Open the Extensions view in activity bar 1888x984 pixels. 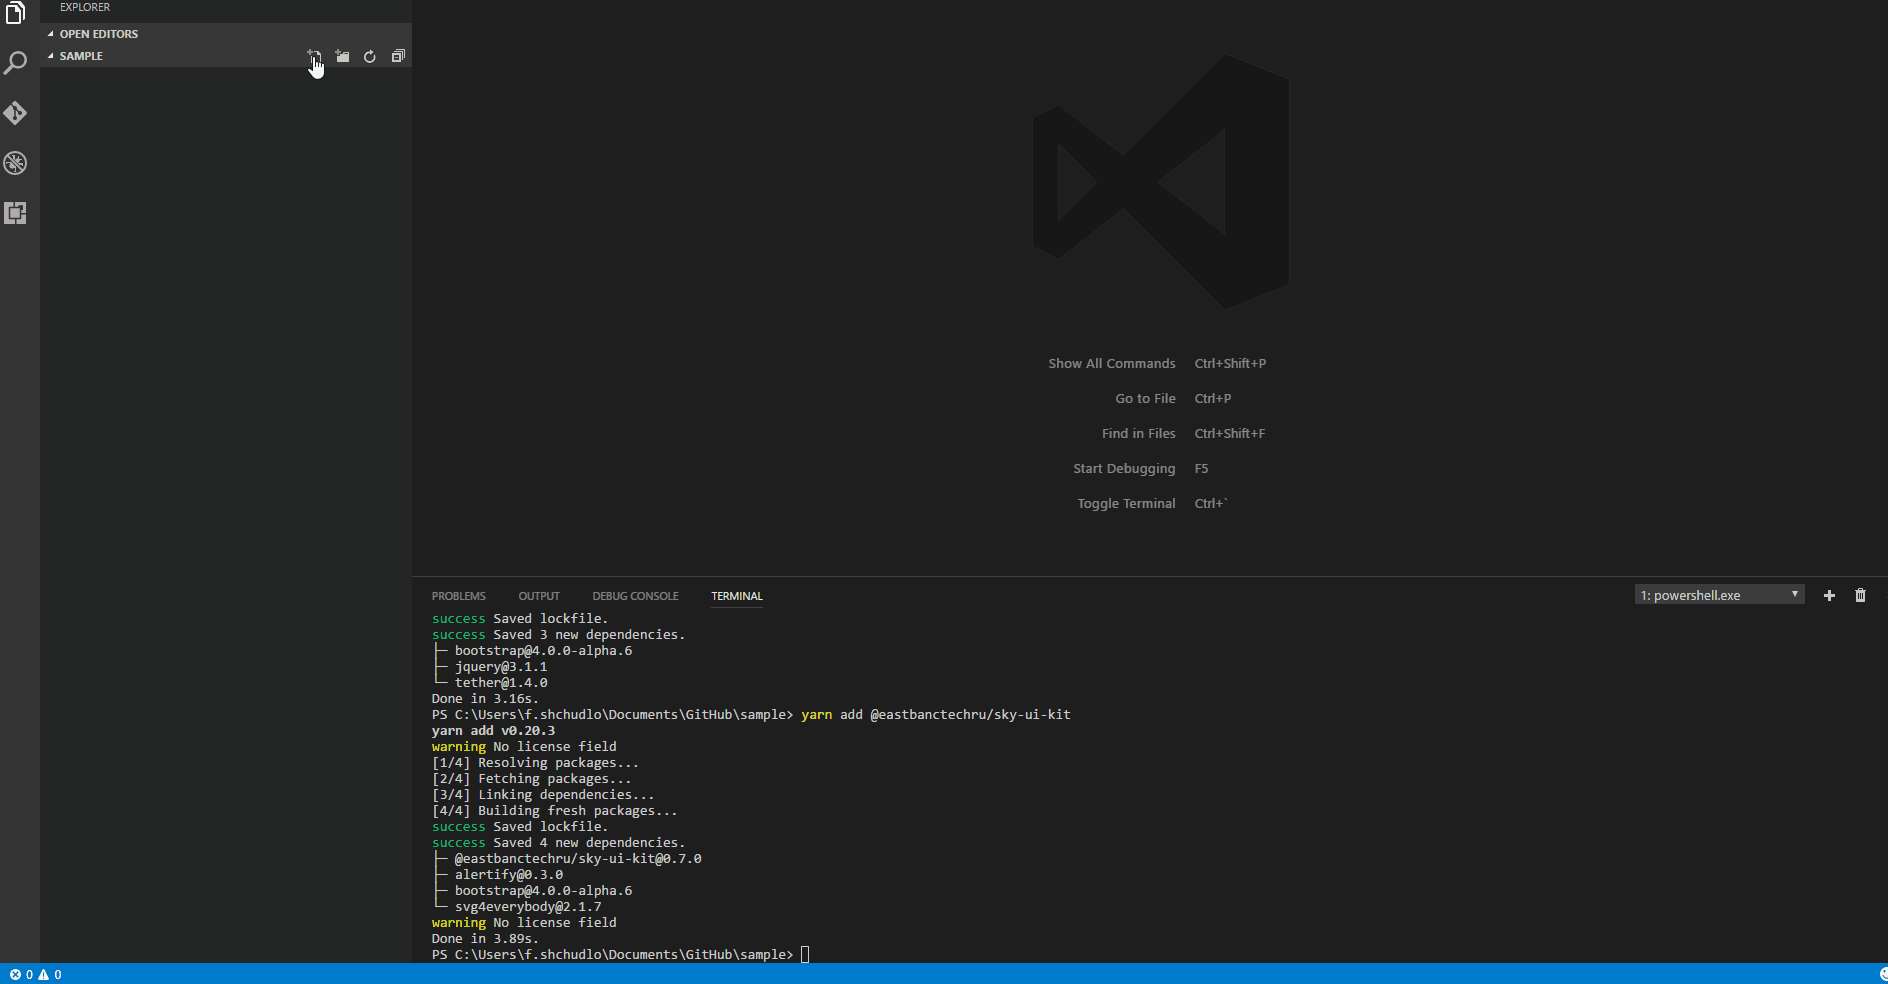[x=15, y=213]
